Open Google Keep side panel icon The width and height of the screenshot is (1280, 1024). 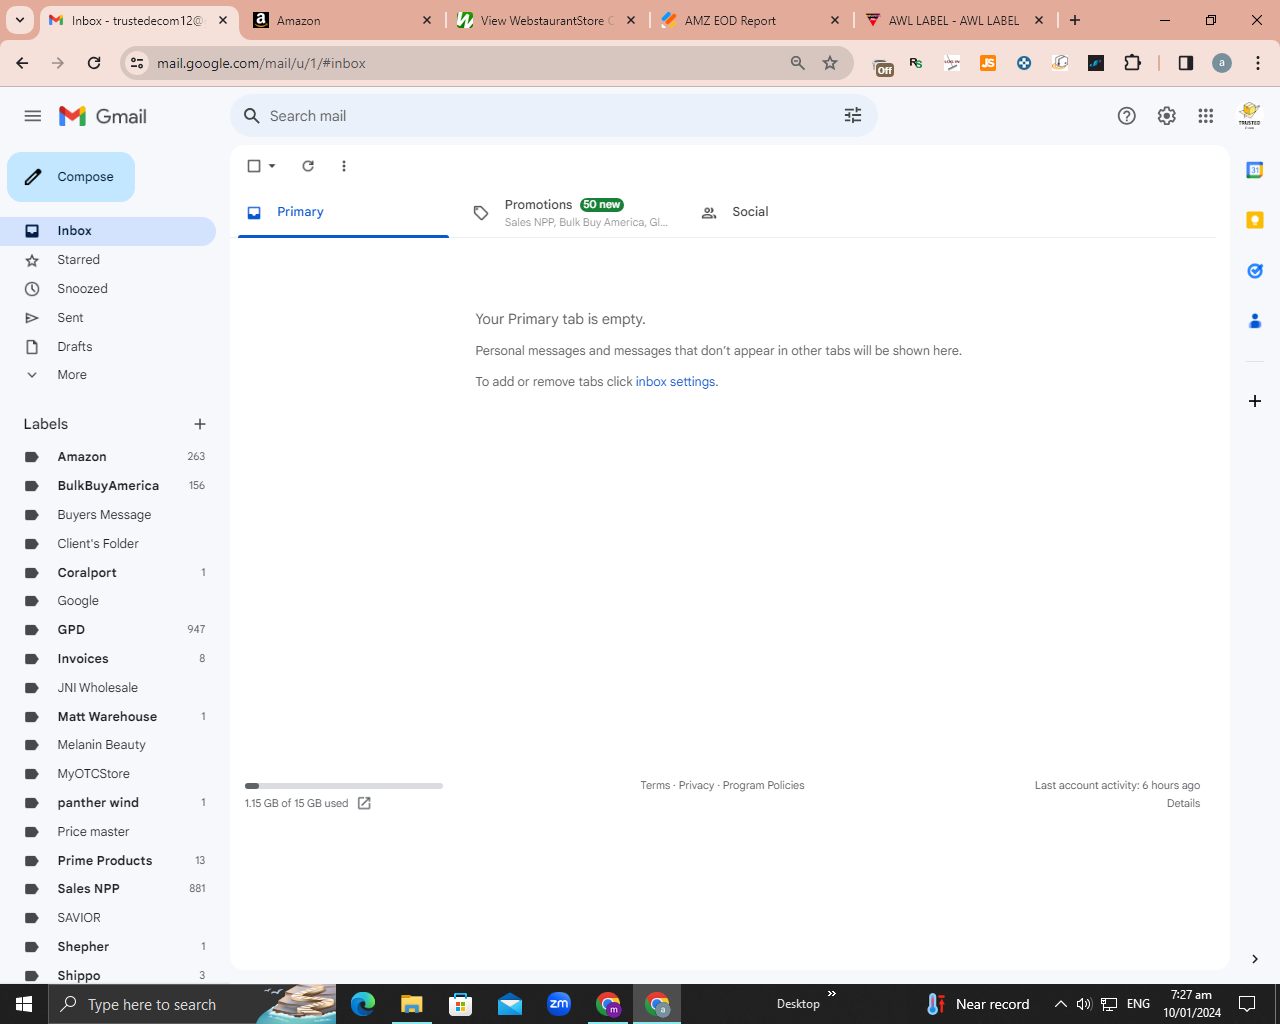[1255, 220]
